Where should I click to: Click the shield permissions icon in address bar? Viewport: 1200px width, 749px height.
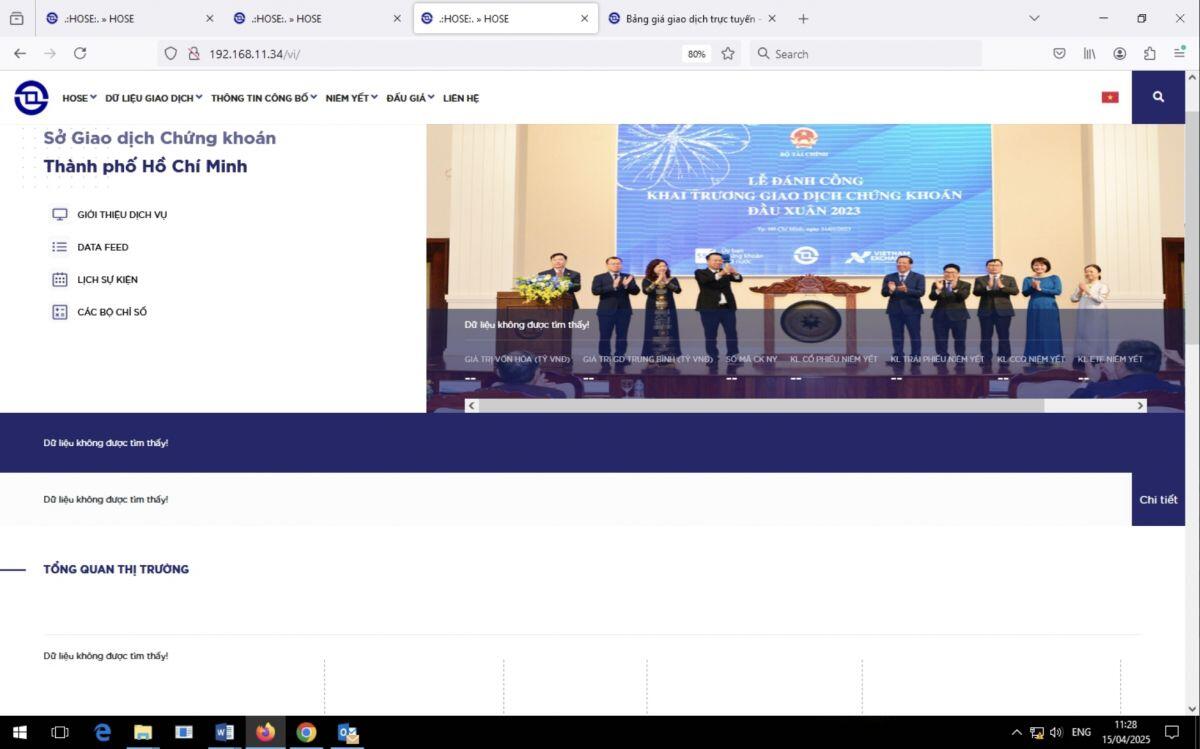170,53
